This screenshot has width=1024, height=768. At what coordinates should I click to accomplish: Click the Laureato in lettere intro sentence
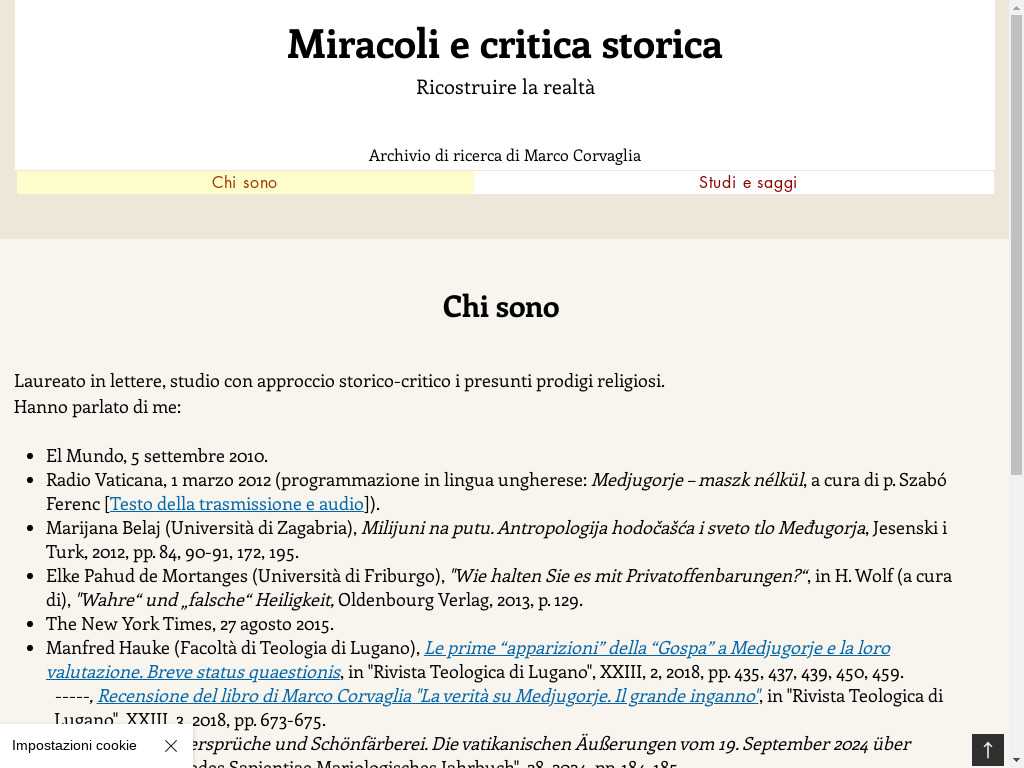point(340,381)
